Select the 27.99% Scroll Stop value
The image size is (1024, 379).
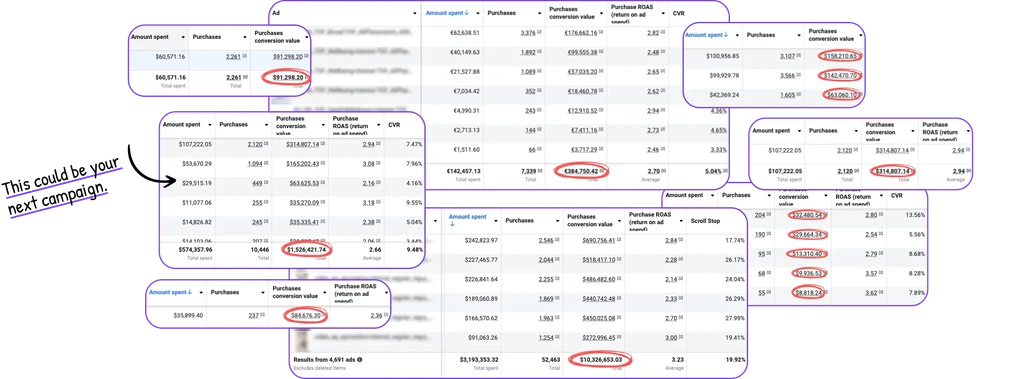[x=735, y=319]
